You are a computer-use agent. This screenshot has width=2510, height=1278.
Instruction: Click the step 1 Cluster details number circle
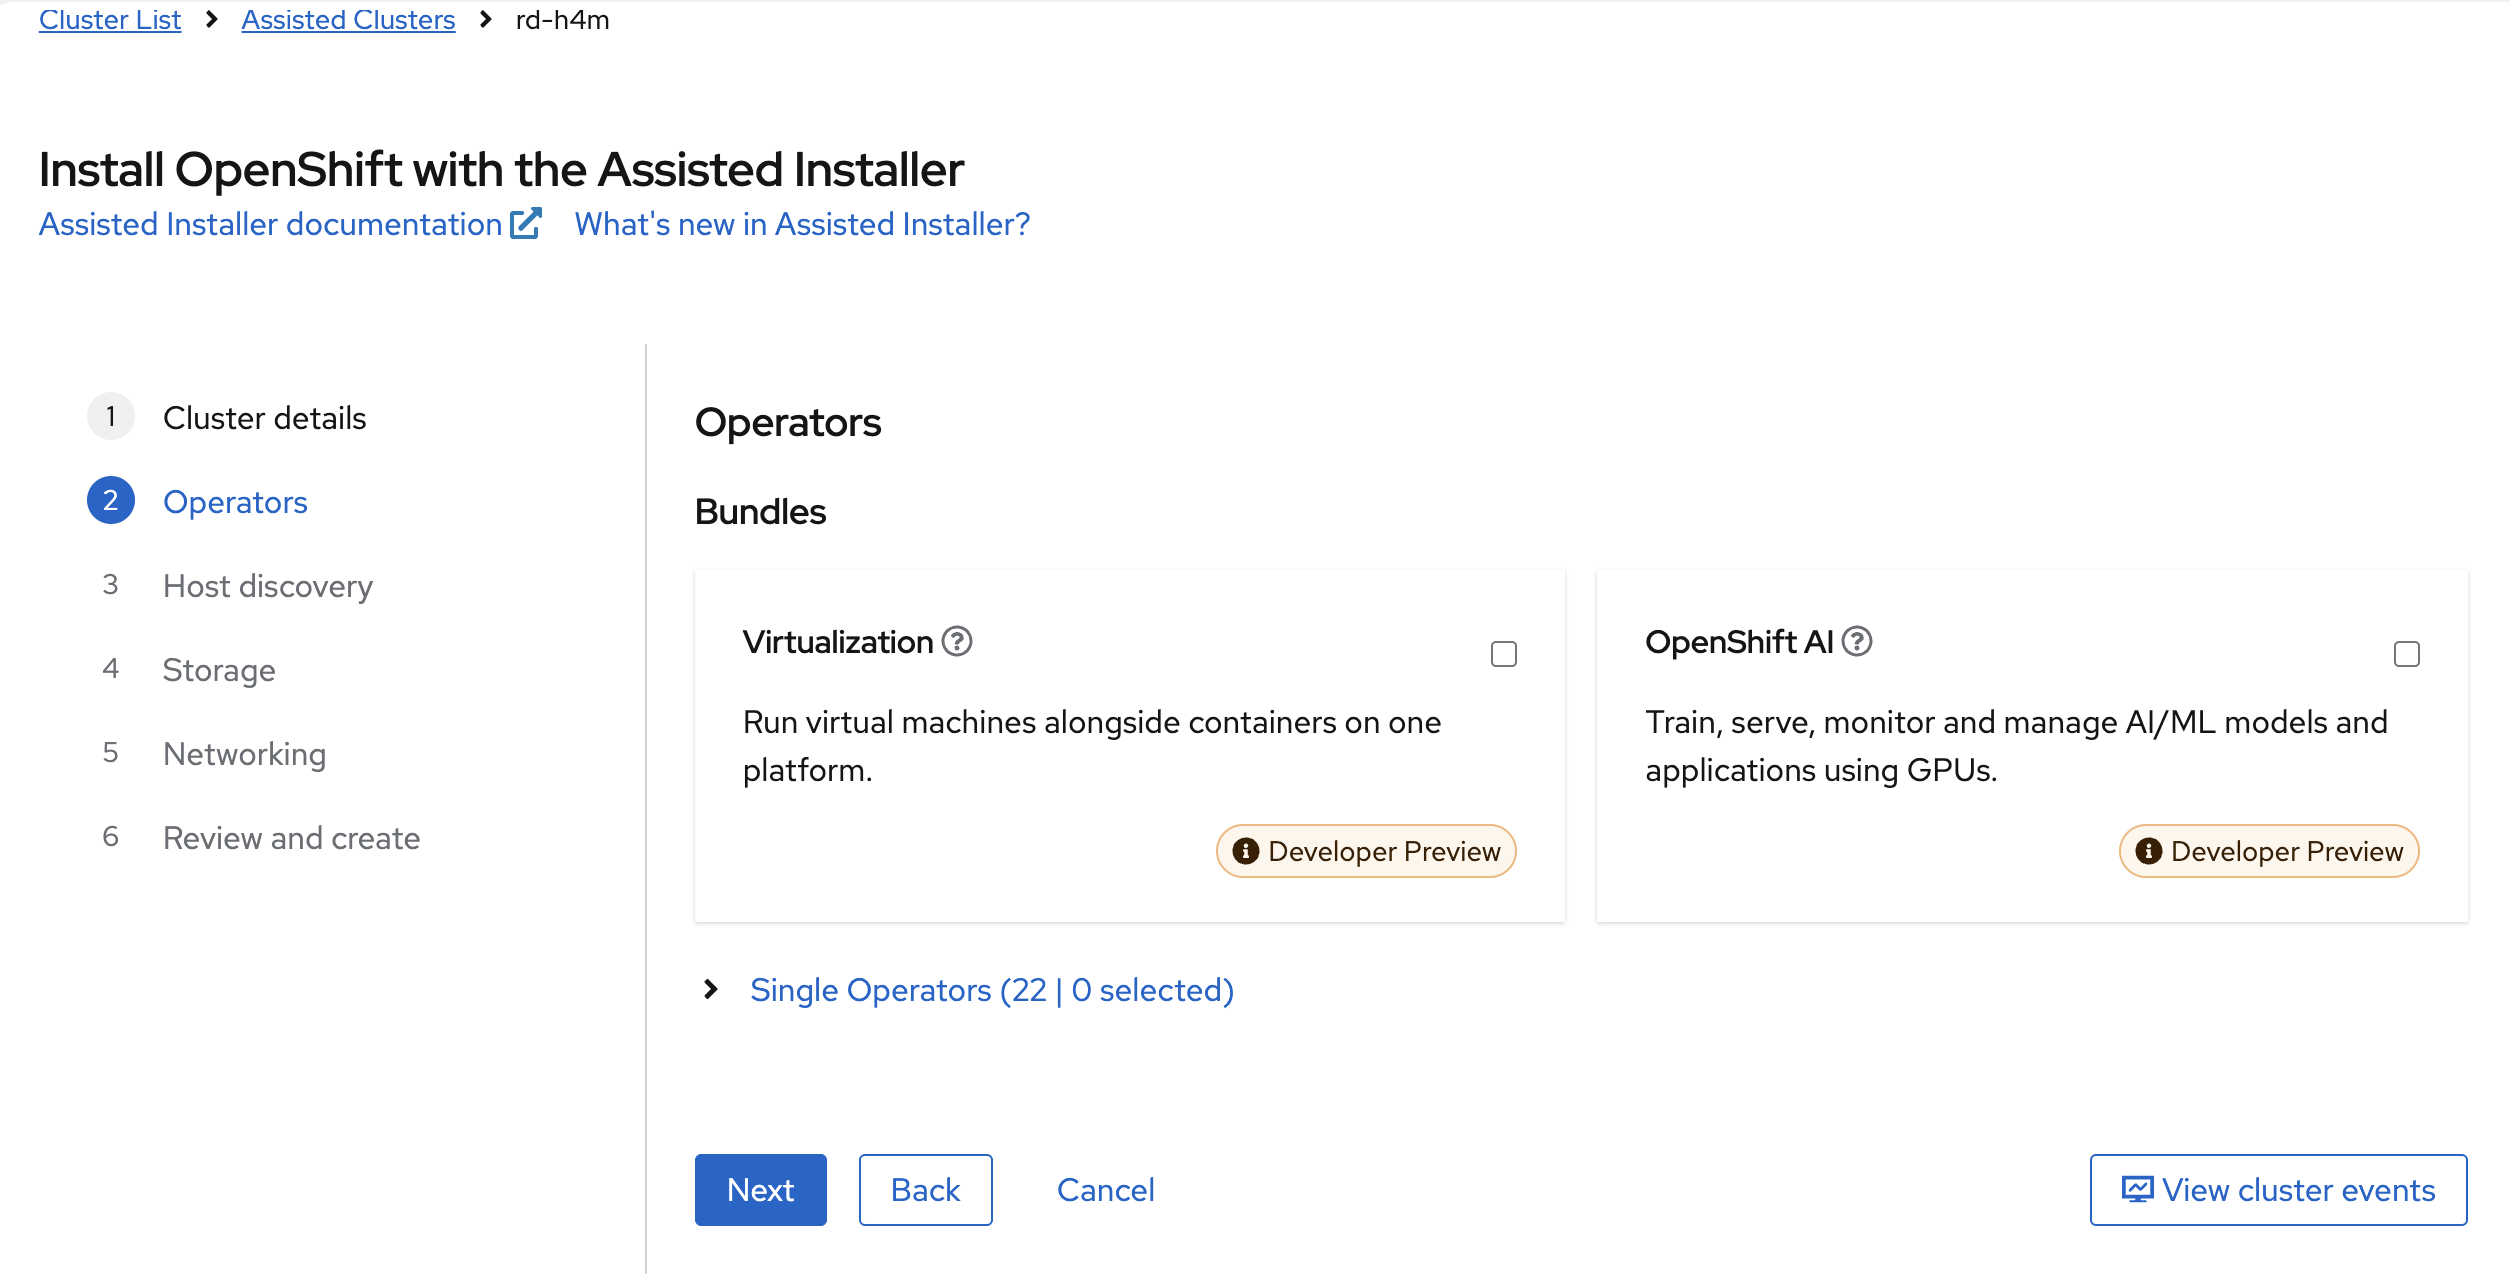pos(110,416)
